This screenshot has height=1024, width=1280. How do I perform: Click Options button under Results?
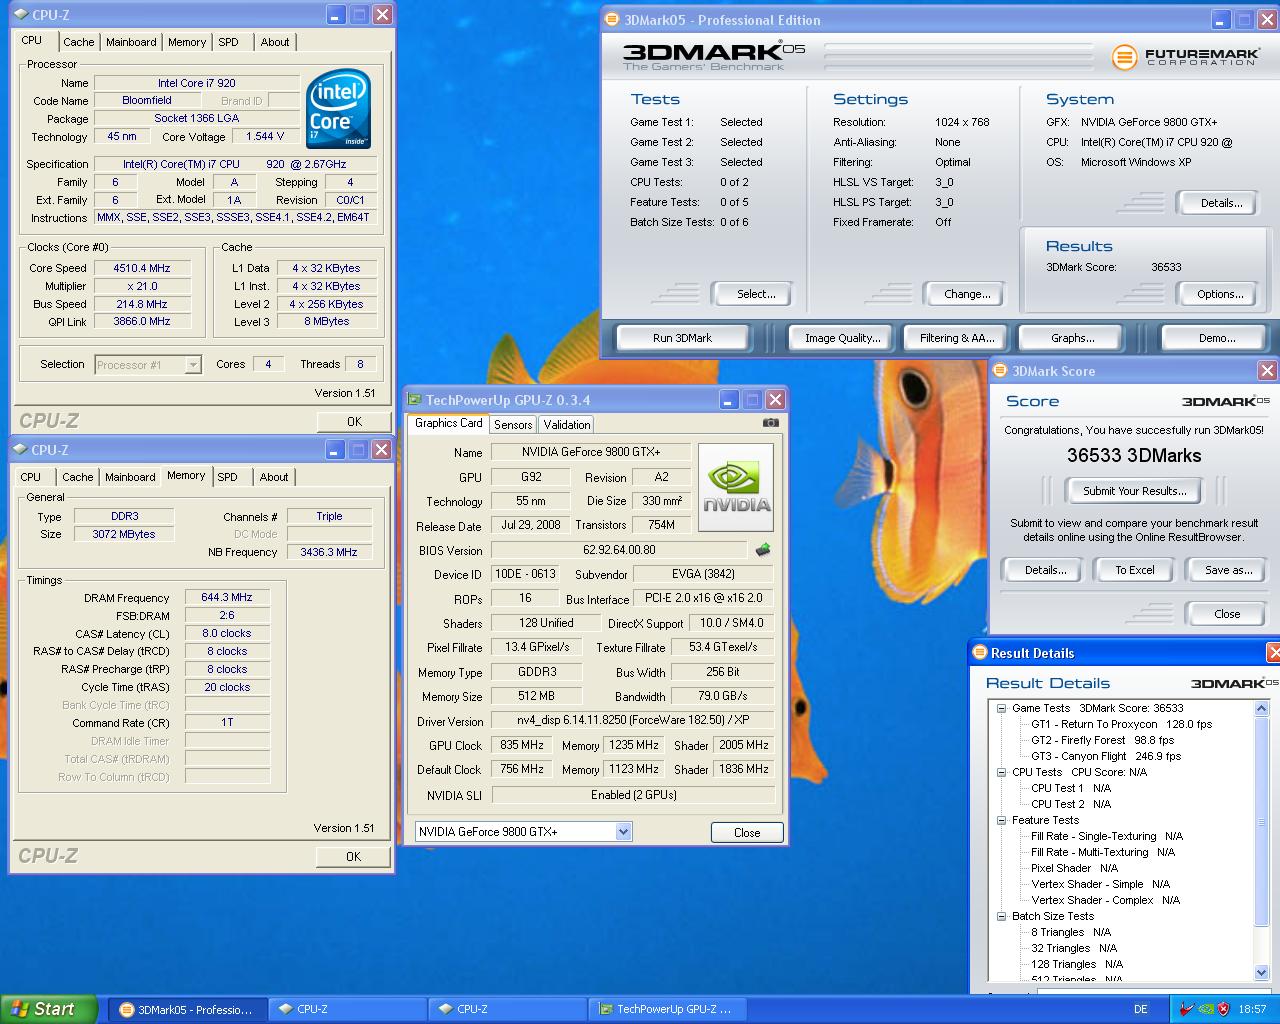click(1220, 294)
